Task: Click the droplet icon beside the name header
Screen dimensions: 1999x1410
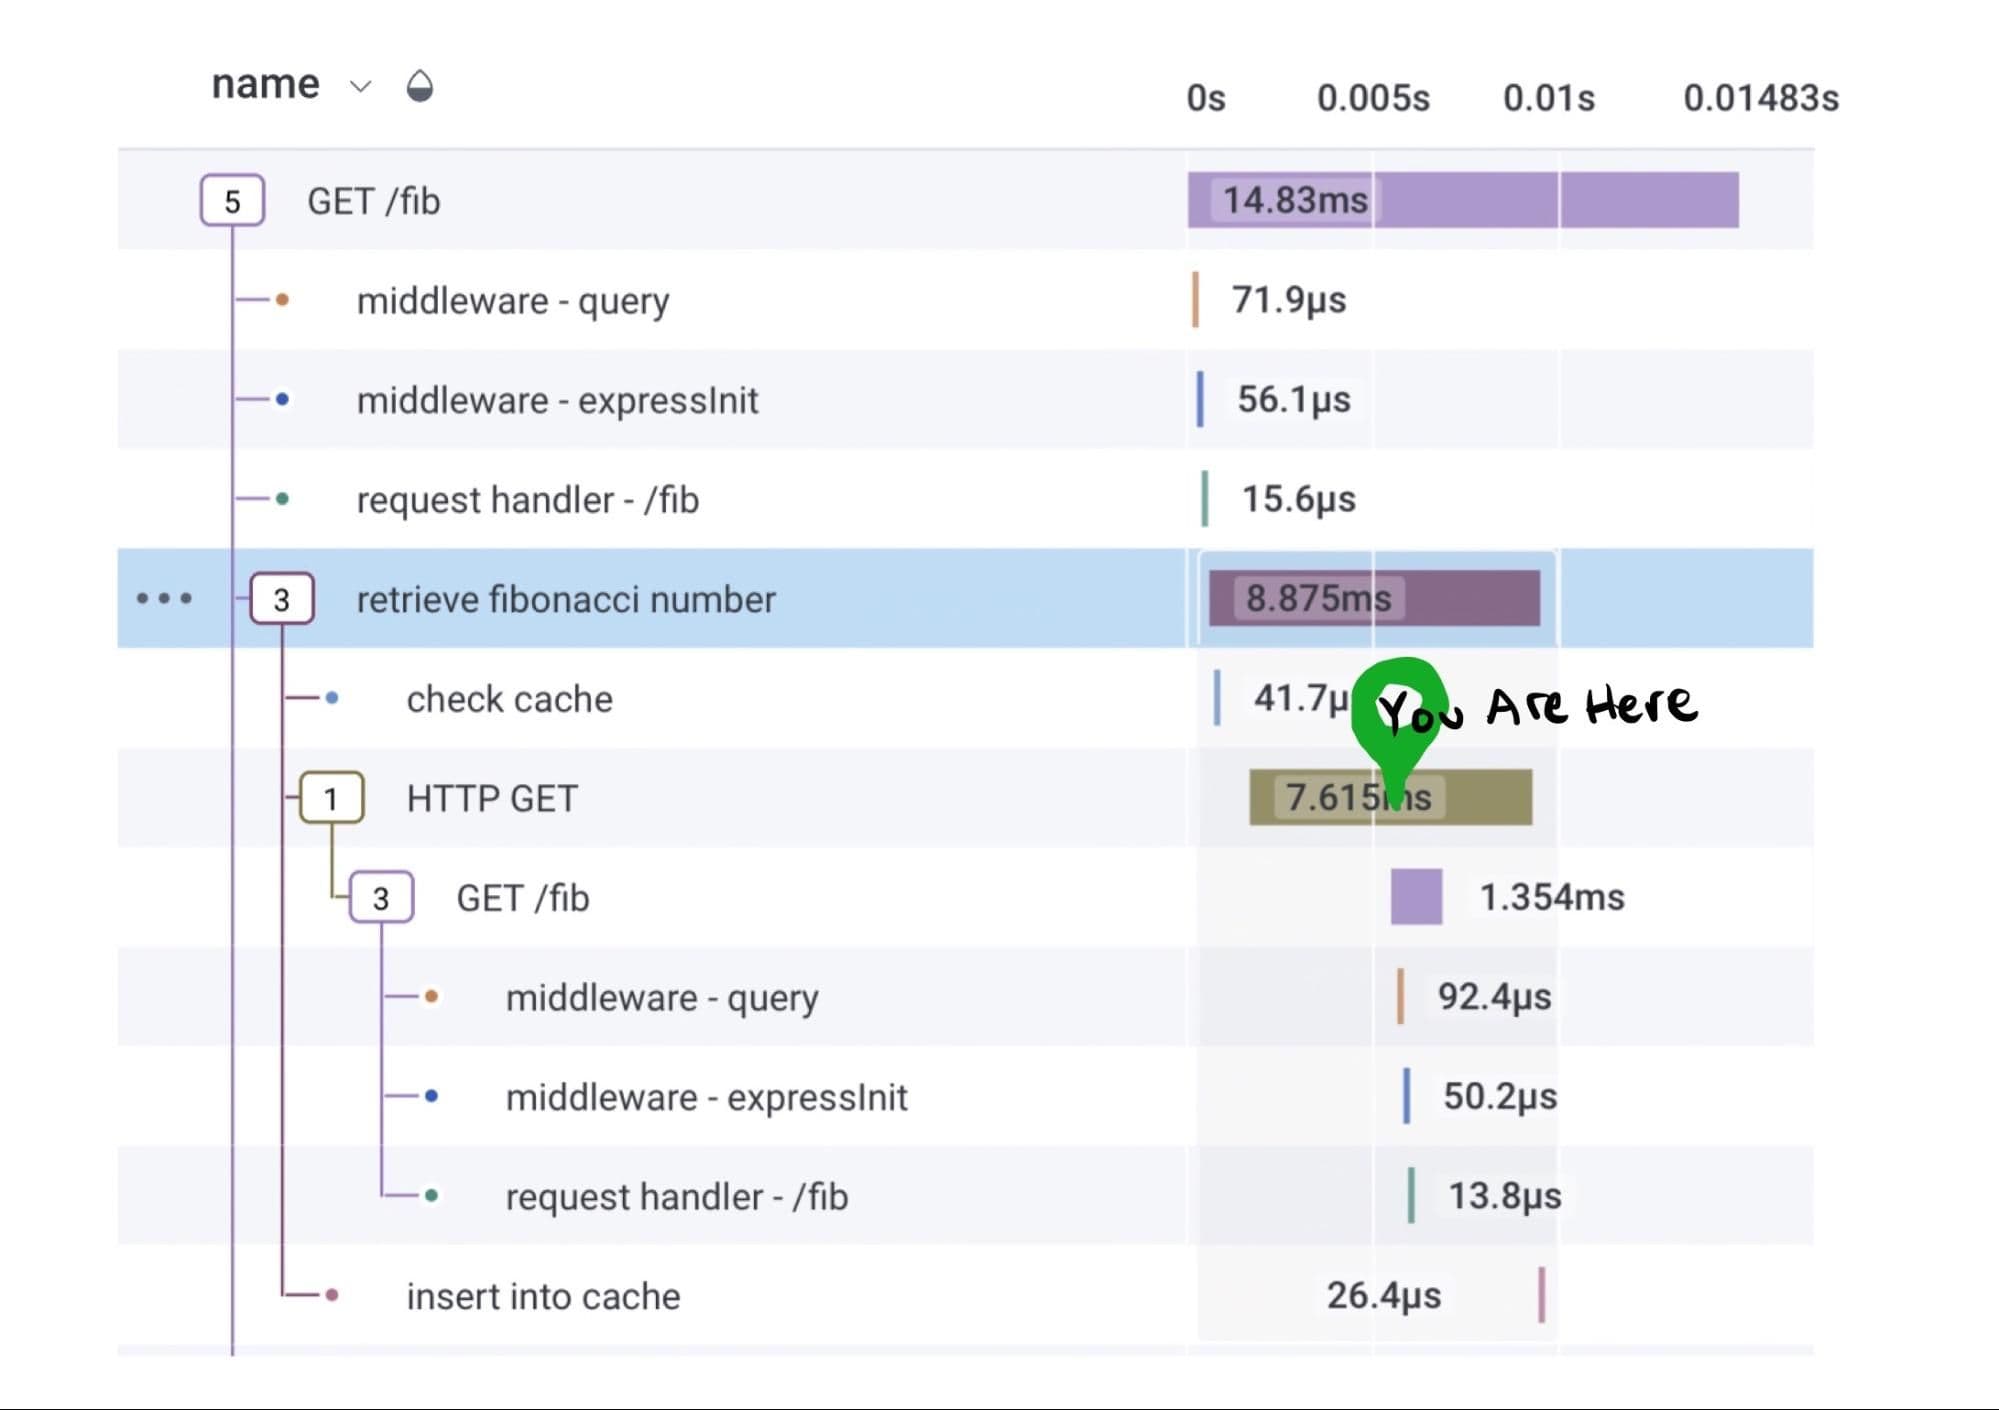Action: point(421,88)
